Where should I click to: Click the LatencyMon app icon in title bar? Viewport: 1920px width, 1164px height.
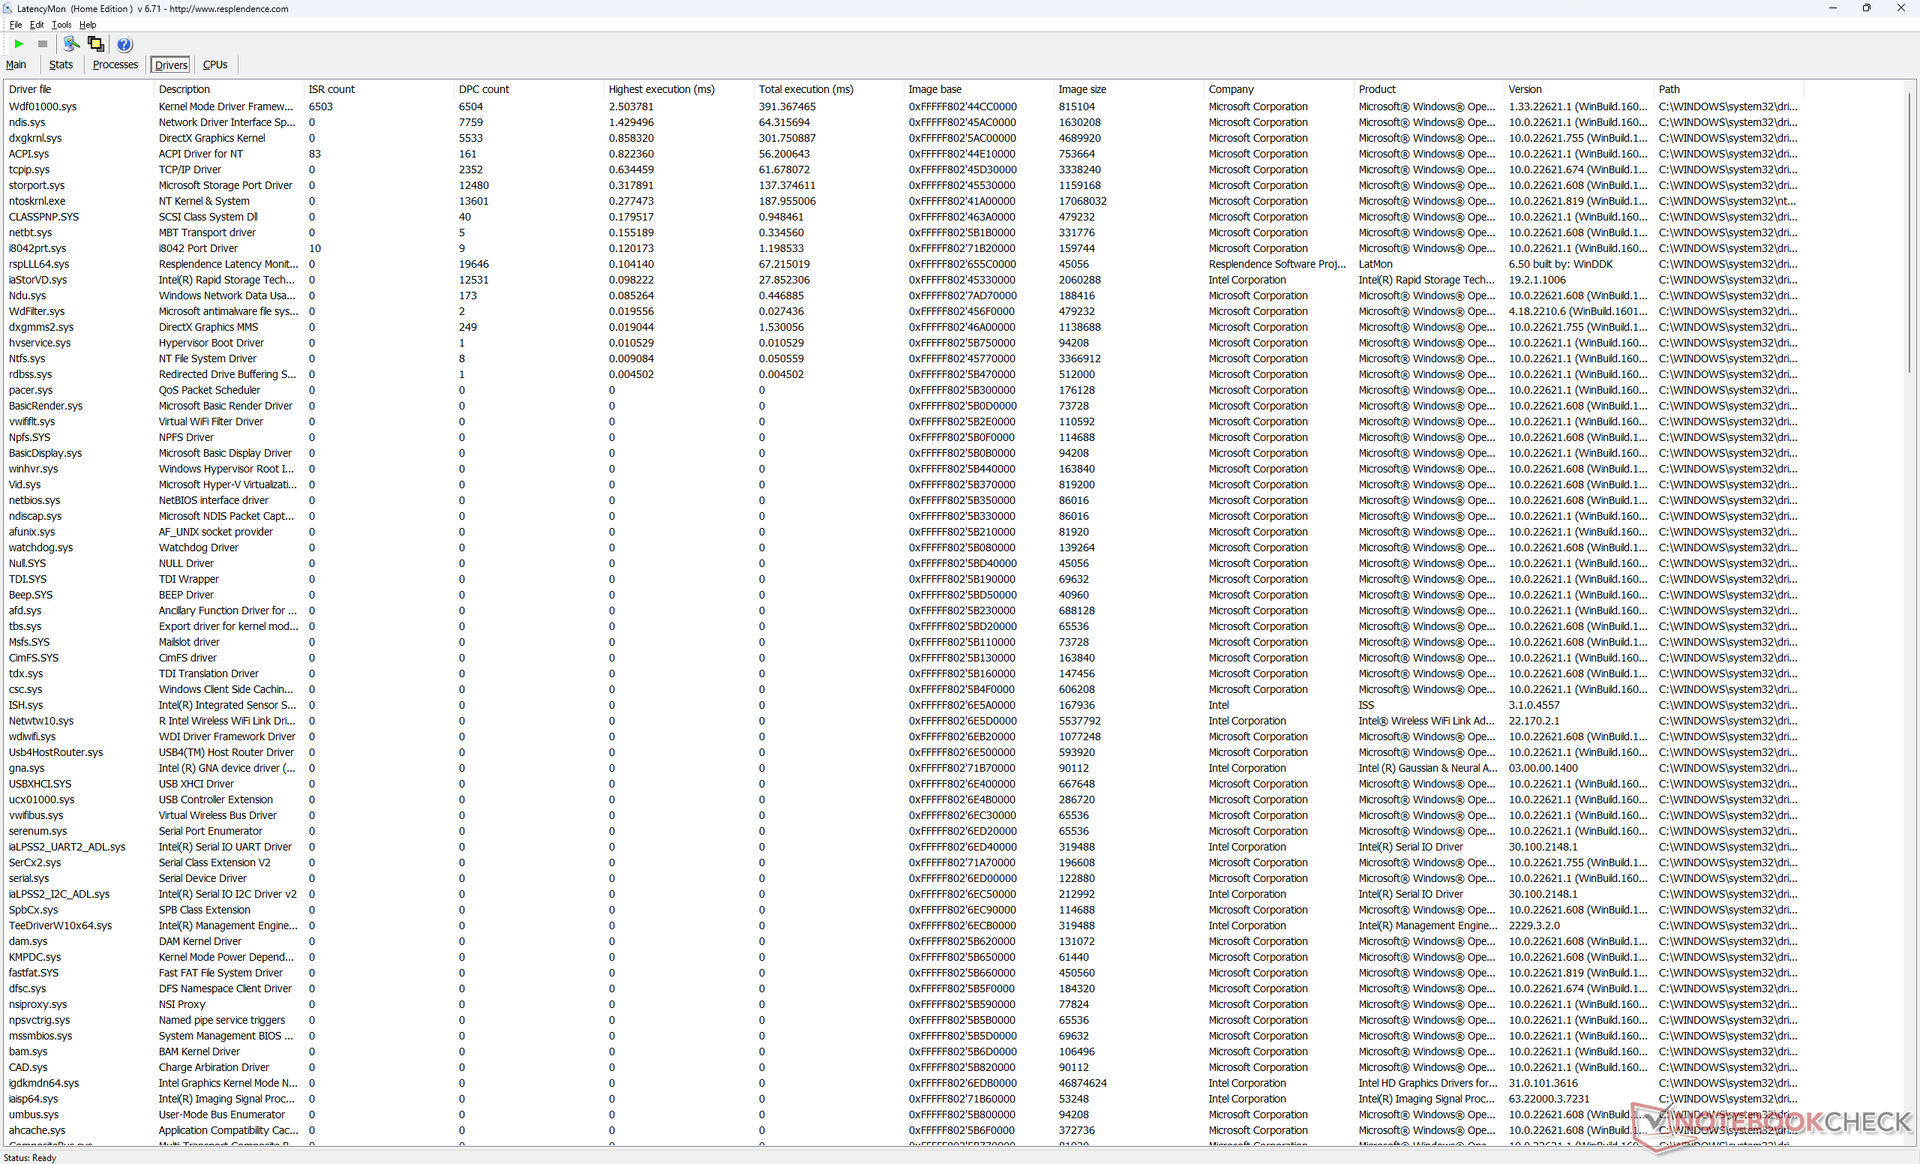(x=8, y=8)
